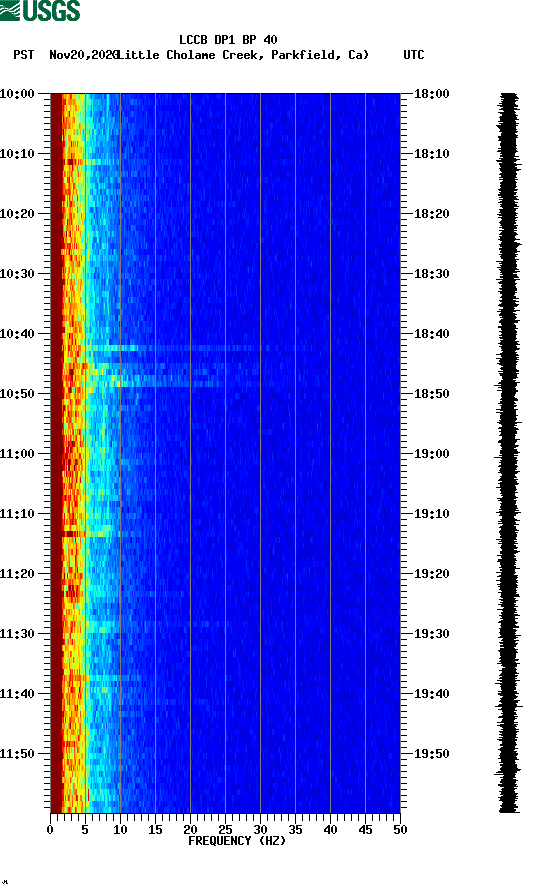Click the '10:20' PST time label
Image resolution: width=552 pixels, height=893 pixels.
click(17, 214)
